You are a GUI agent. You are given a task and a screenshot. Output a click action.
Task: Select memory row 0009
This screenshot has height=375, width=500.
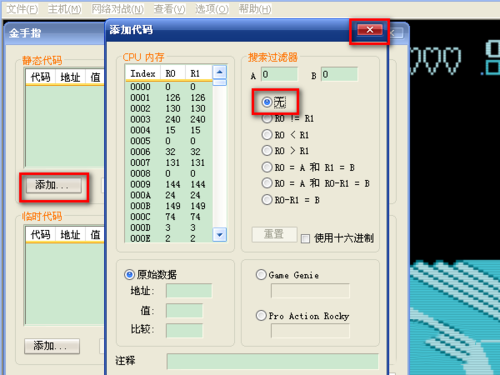click(x=169, y=184)
